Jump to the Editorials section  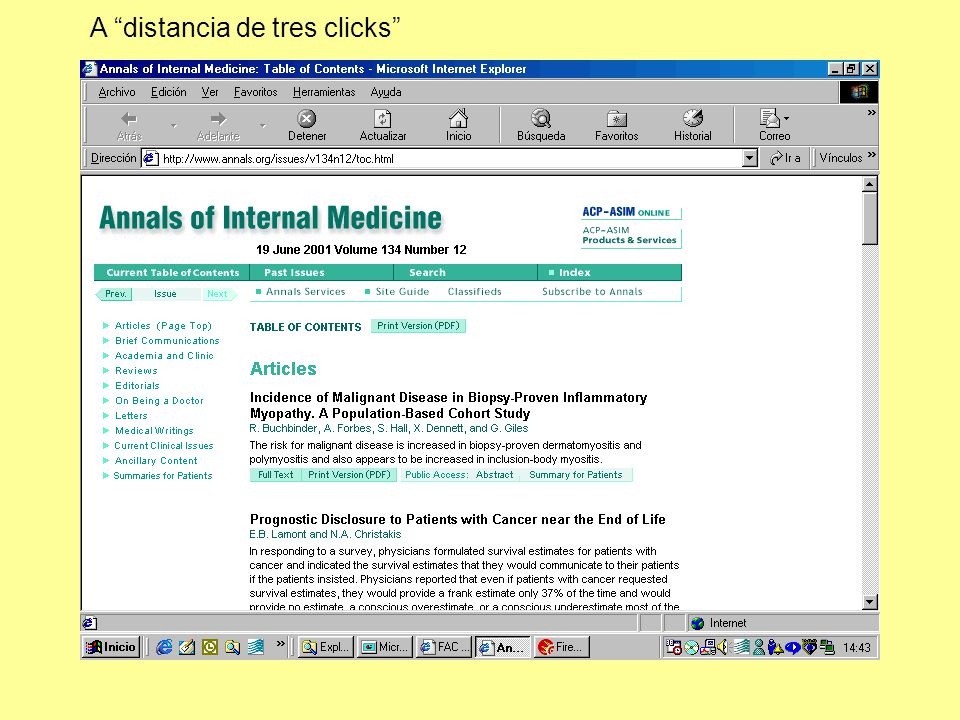tap(137, 386)
